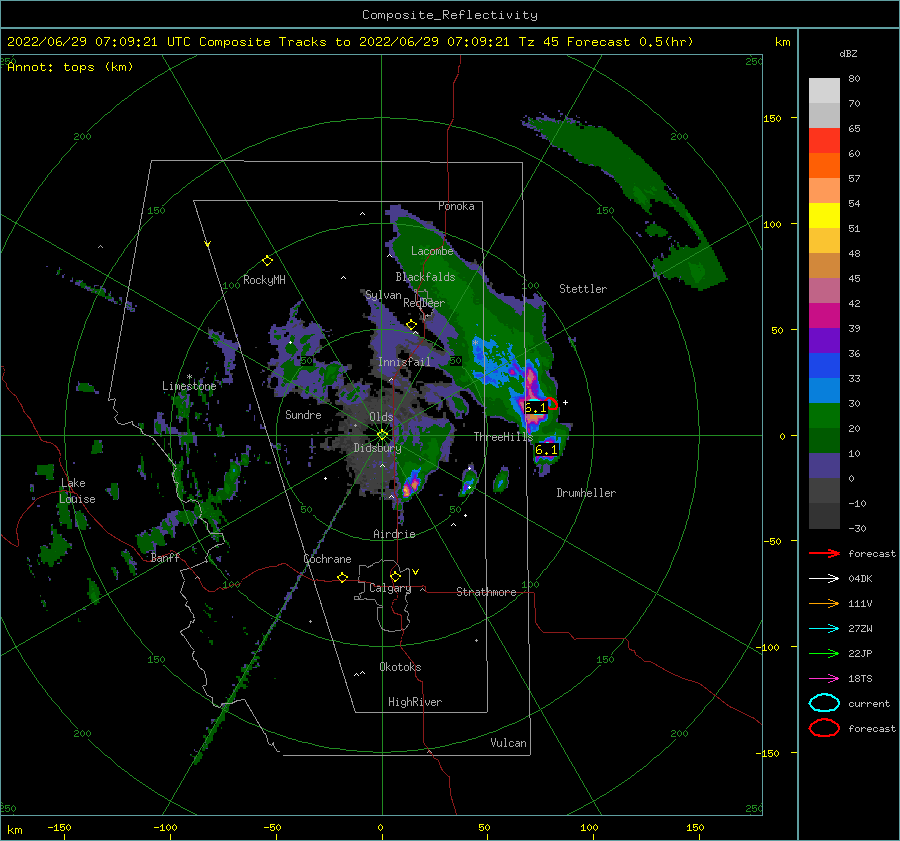Click the white 04DK arrow legend icon

pos(824,578)
